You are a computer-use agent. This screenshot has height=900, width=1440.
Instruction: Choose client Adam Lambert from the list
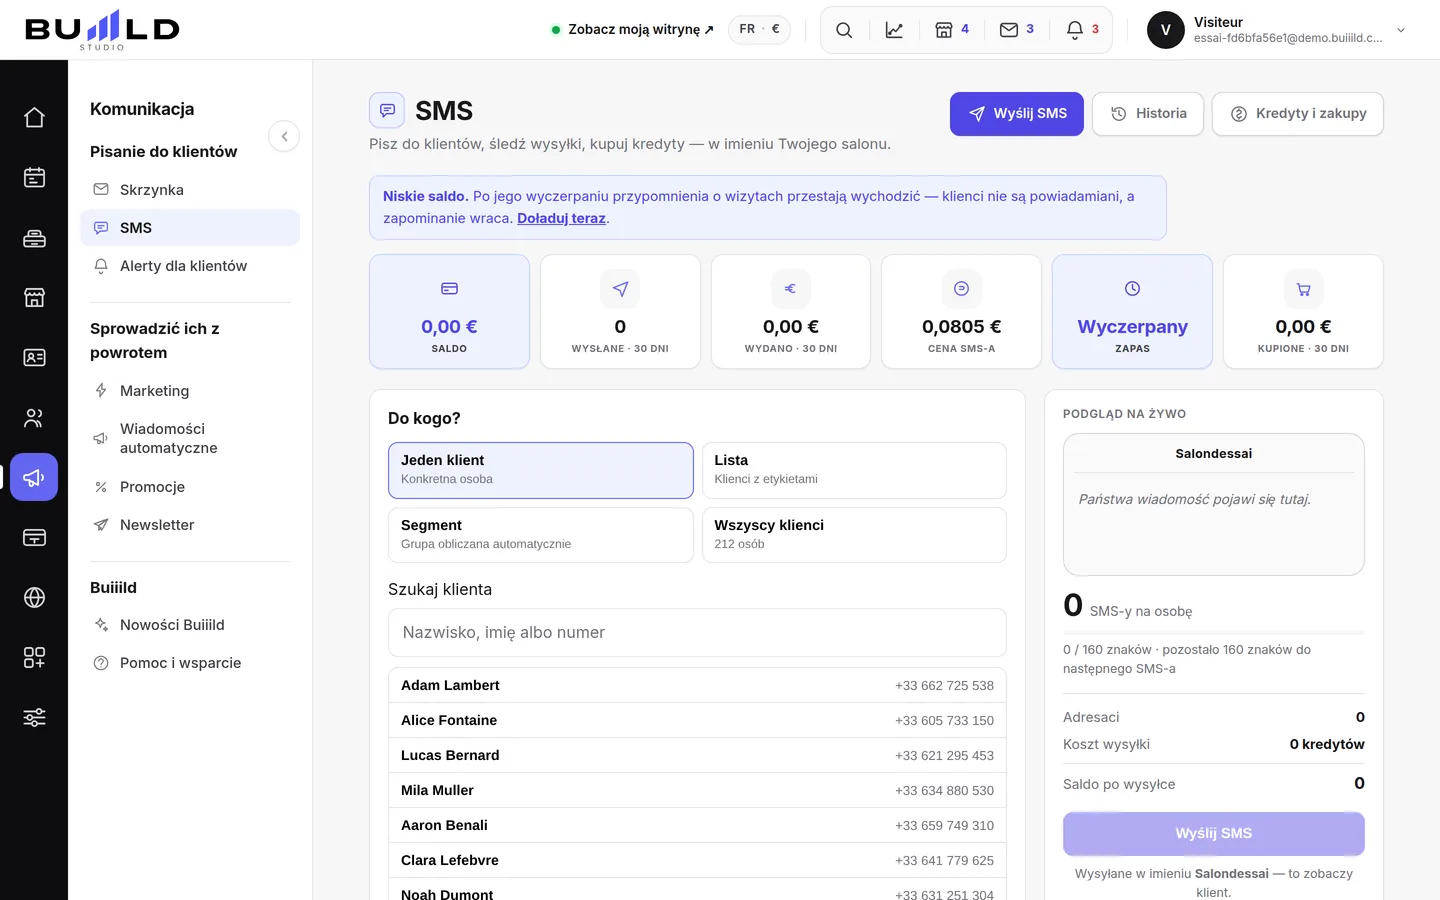[x=697, y=685]
